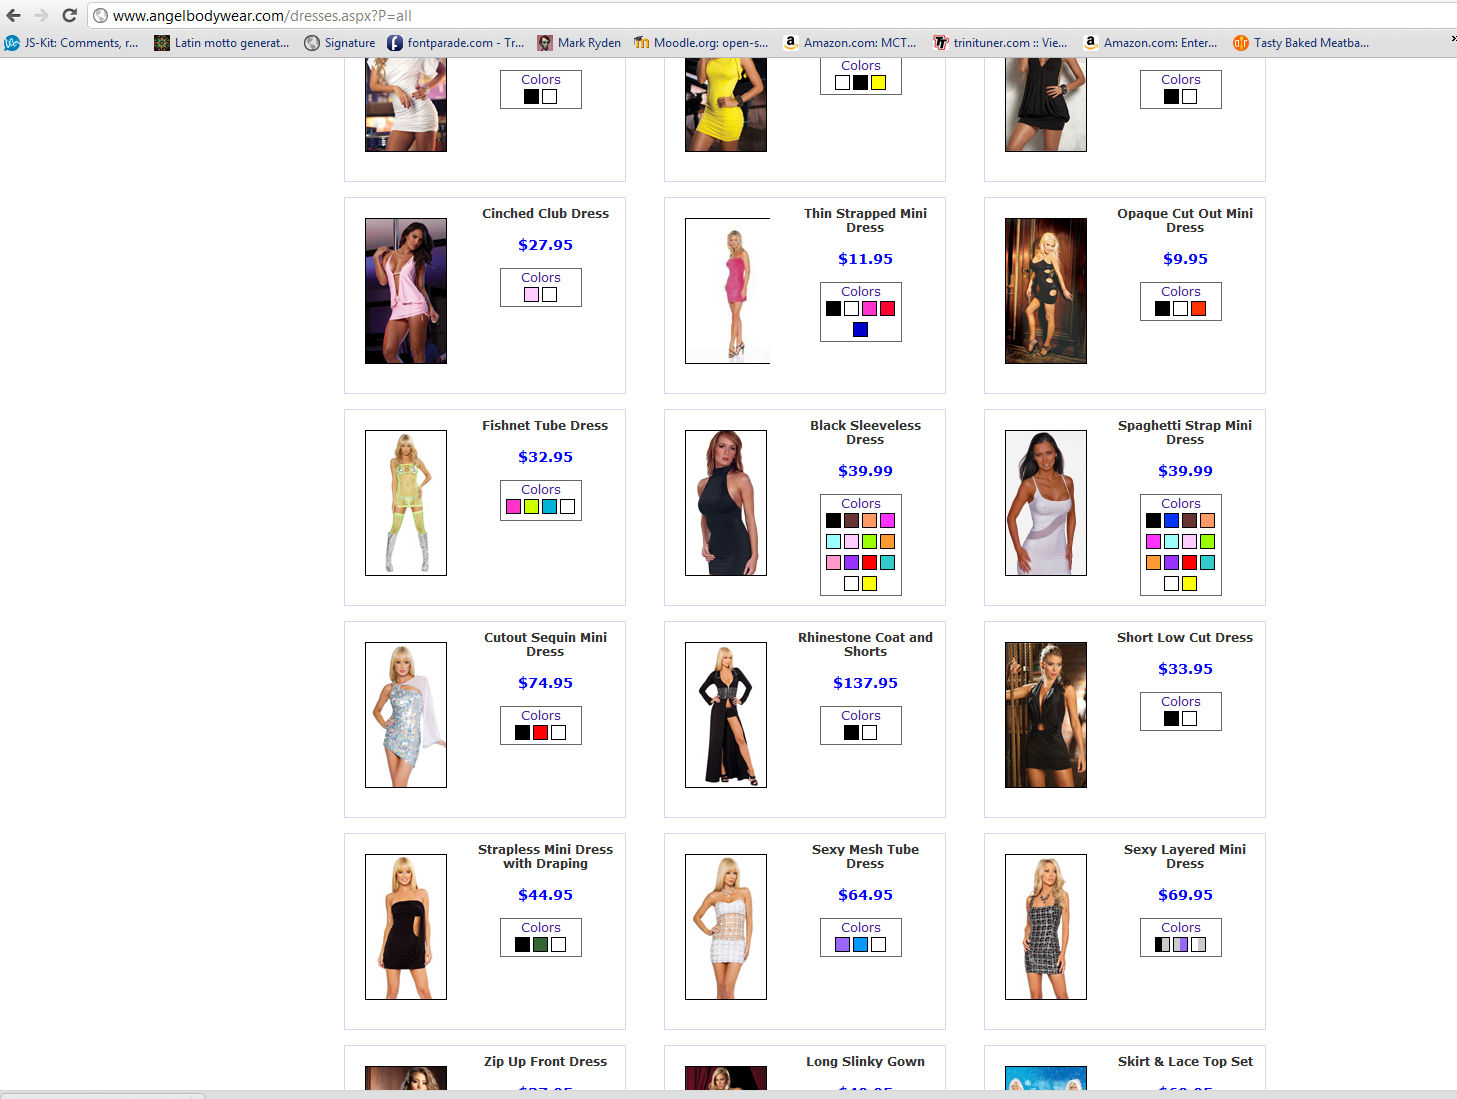View site information icon in address bar
The width and height of the screenshot is (1457, 1099).
pyautogui.click(x=100, y=16)
